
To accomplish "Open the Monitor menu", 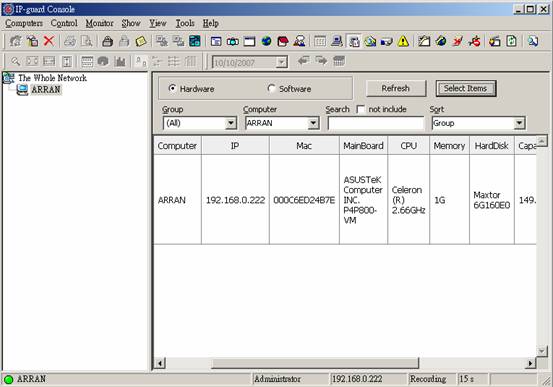I will pos(99,23).
